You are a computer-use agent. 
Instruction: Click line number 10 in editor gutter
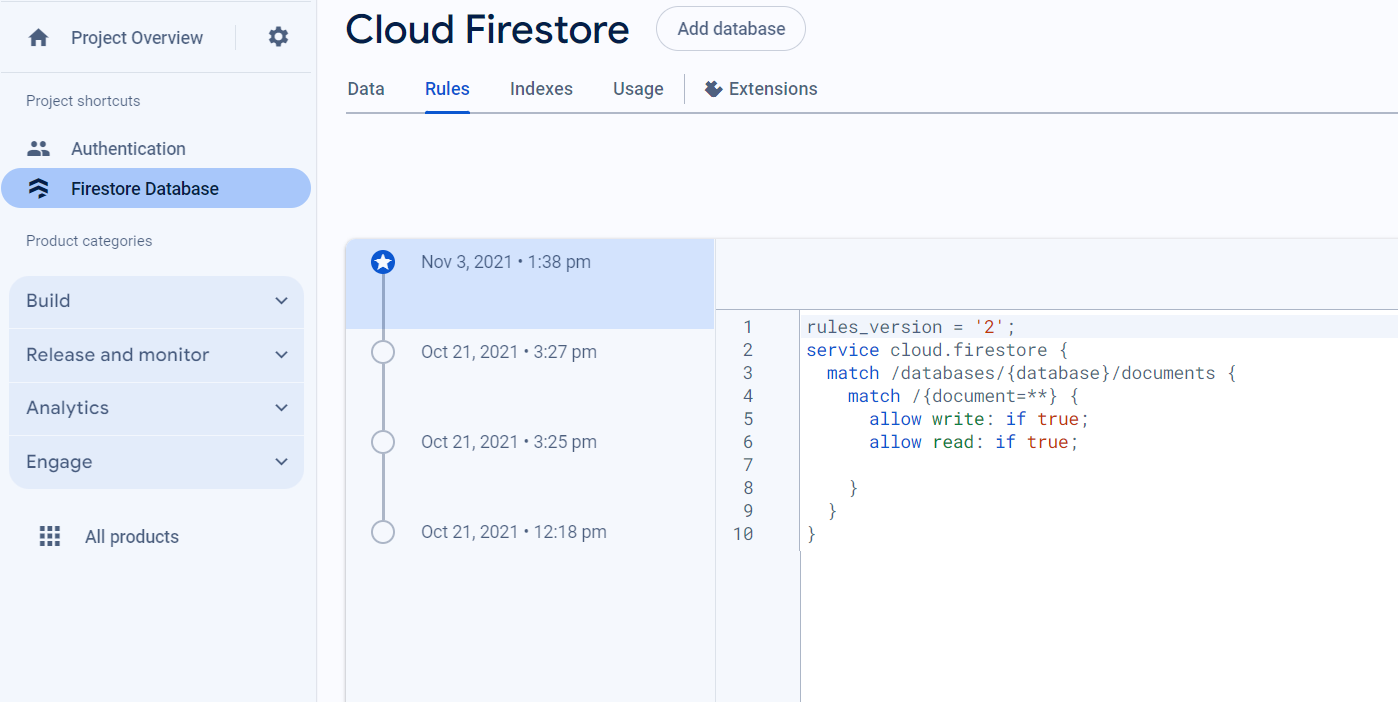point(743,534)
